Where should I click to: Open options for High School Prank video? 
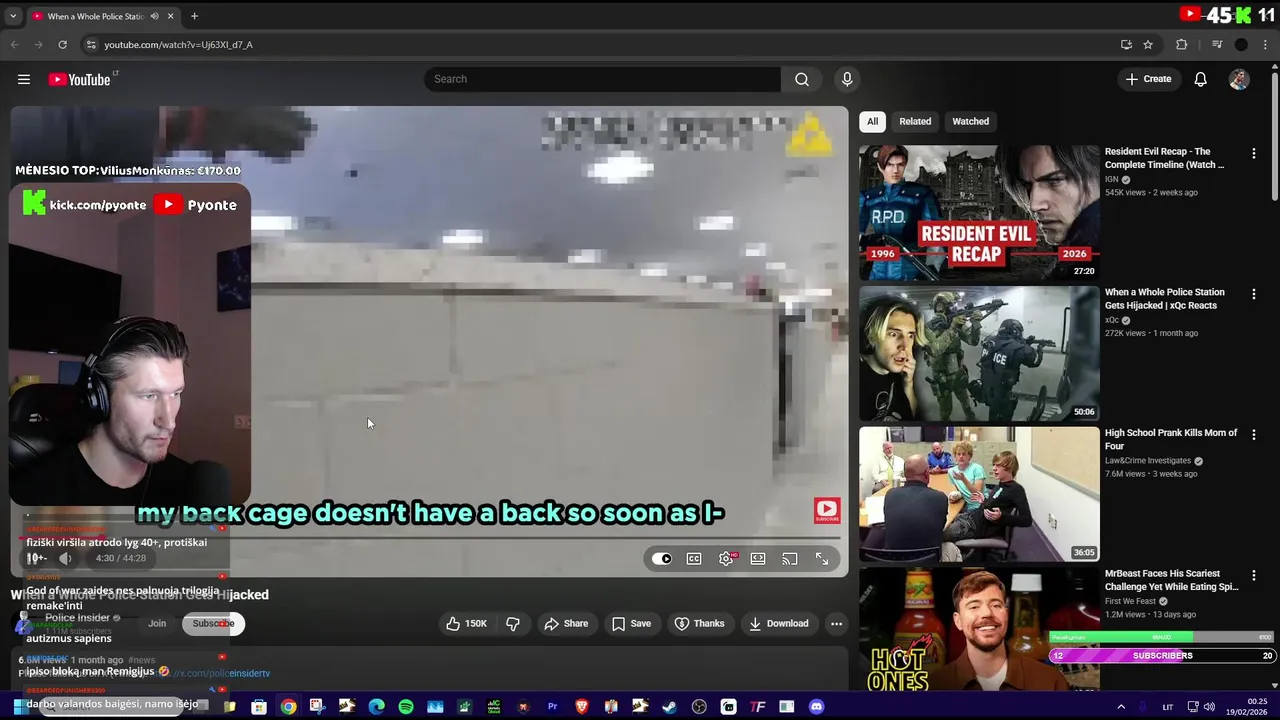[1253, 435]
